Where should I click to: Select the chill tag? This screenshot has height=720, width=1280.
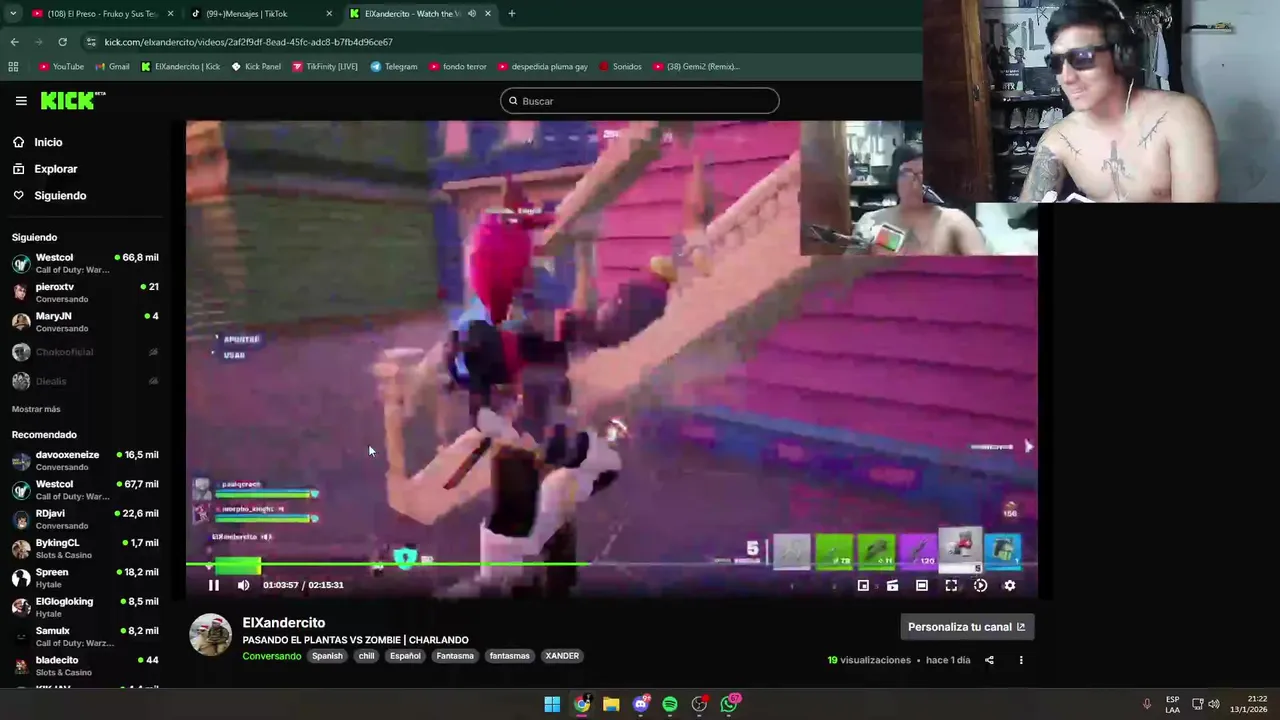click(x=367, y=656)
